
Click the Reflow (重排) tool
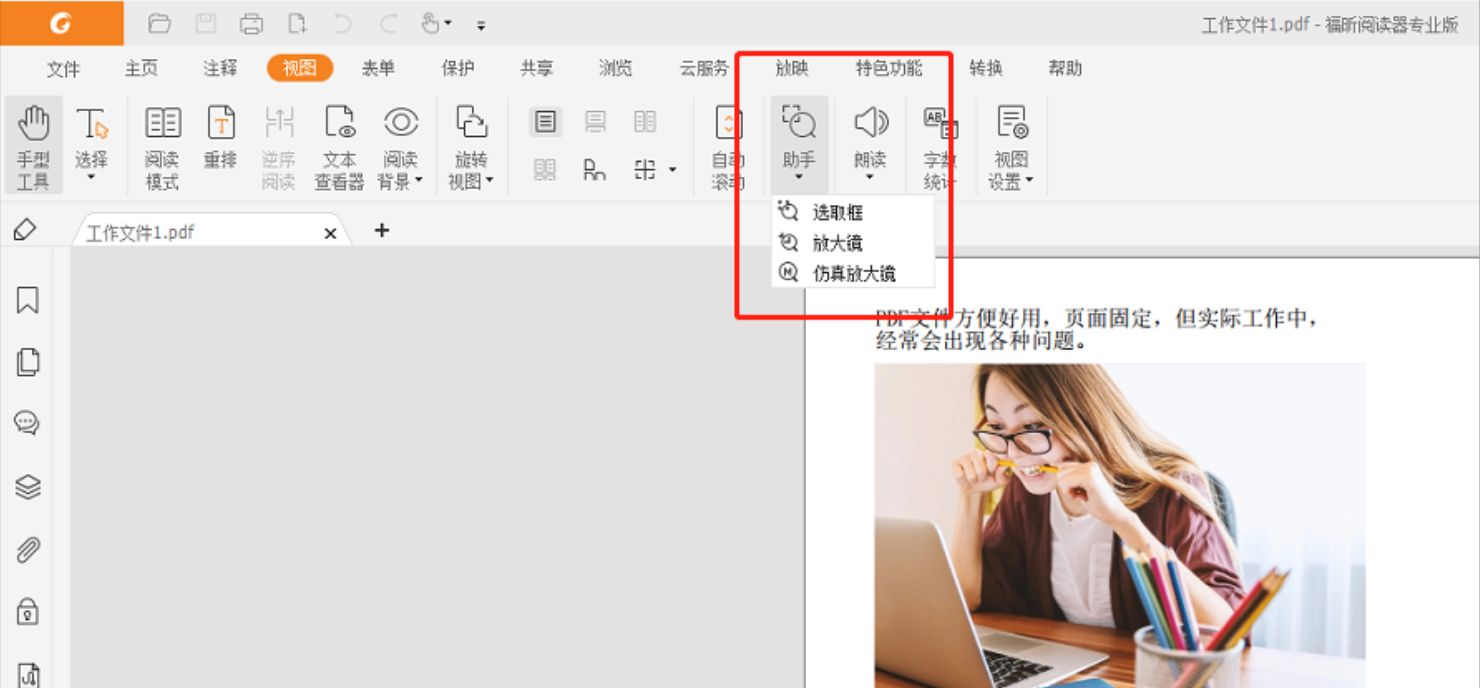(x=219, y=140)
